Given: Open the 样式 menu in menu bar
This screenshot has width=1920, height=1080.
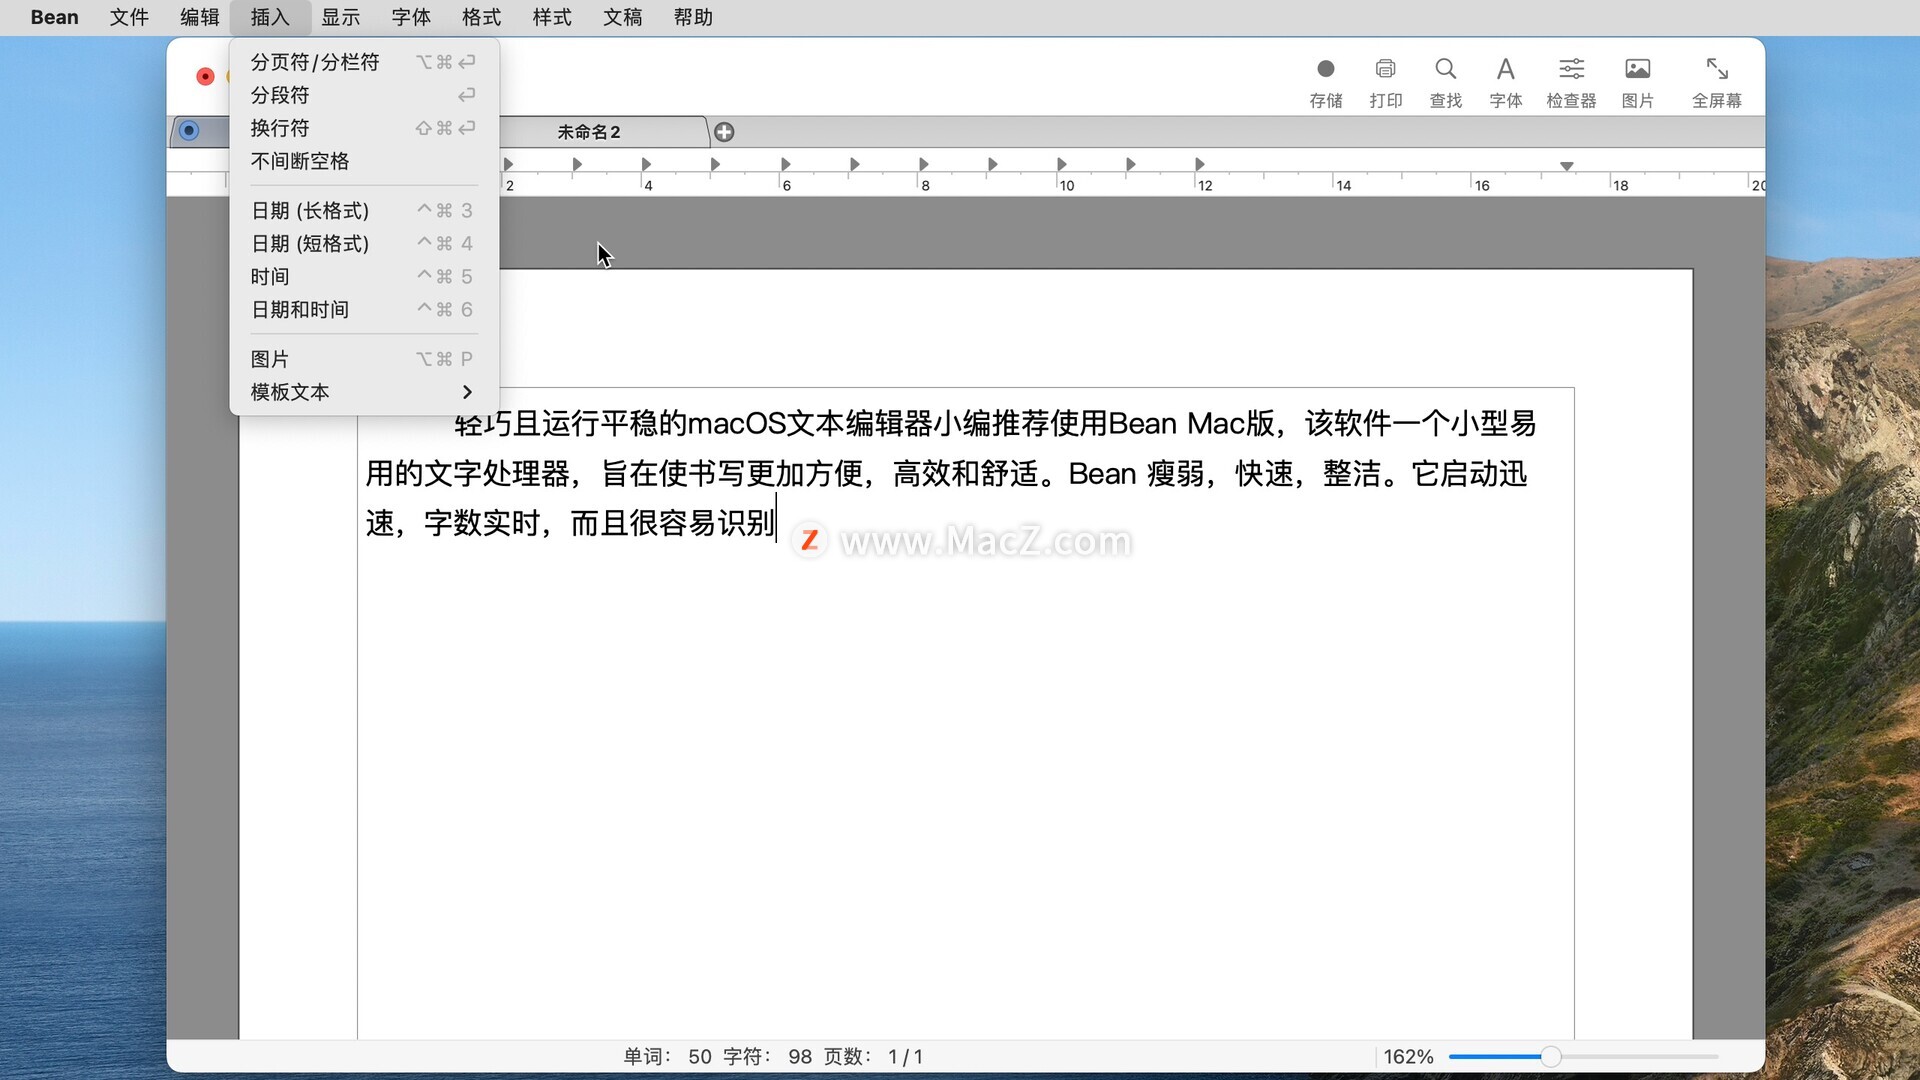Looking at the screenshot, I should tap(552, 17).
